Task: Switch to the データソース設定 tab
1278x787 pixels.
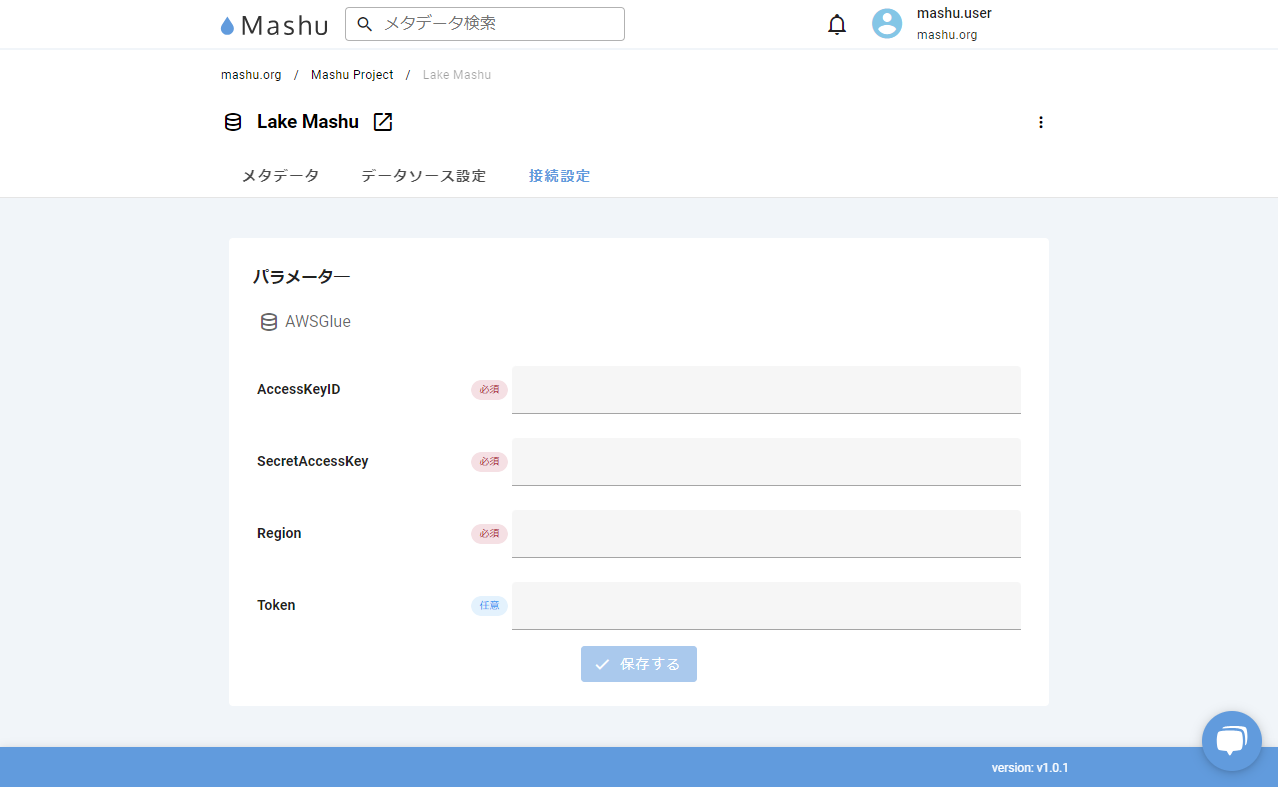Action: (x=423, y=176)
